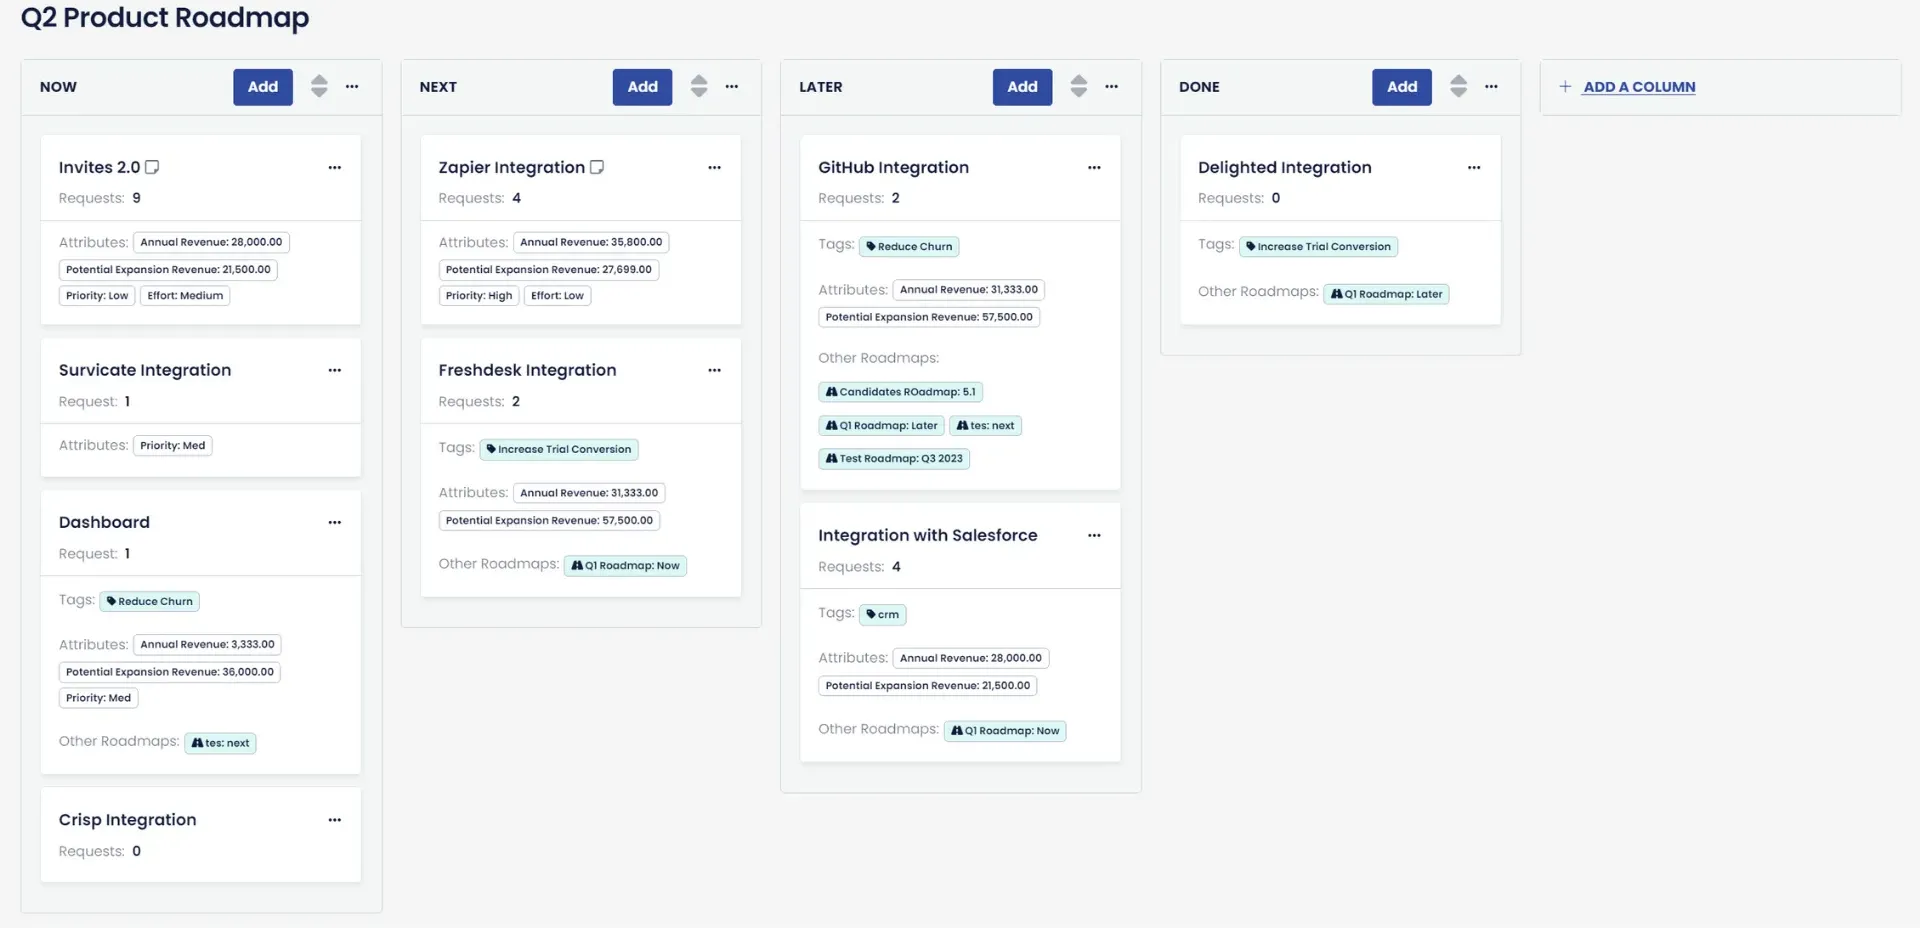Click Annual Revenue: 3,333.00 on Dashboard

[207, 645]
